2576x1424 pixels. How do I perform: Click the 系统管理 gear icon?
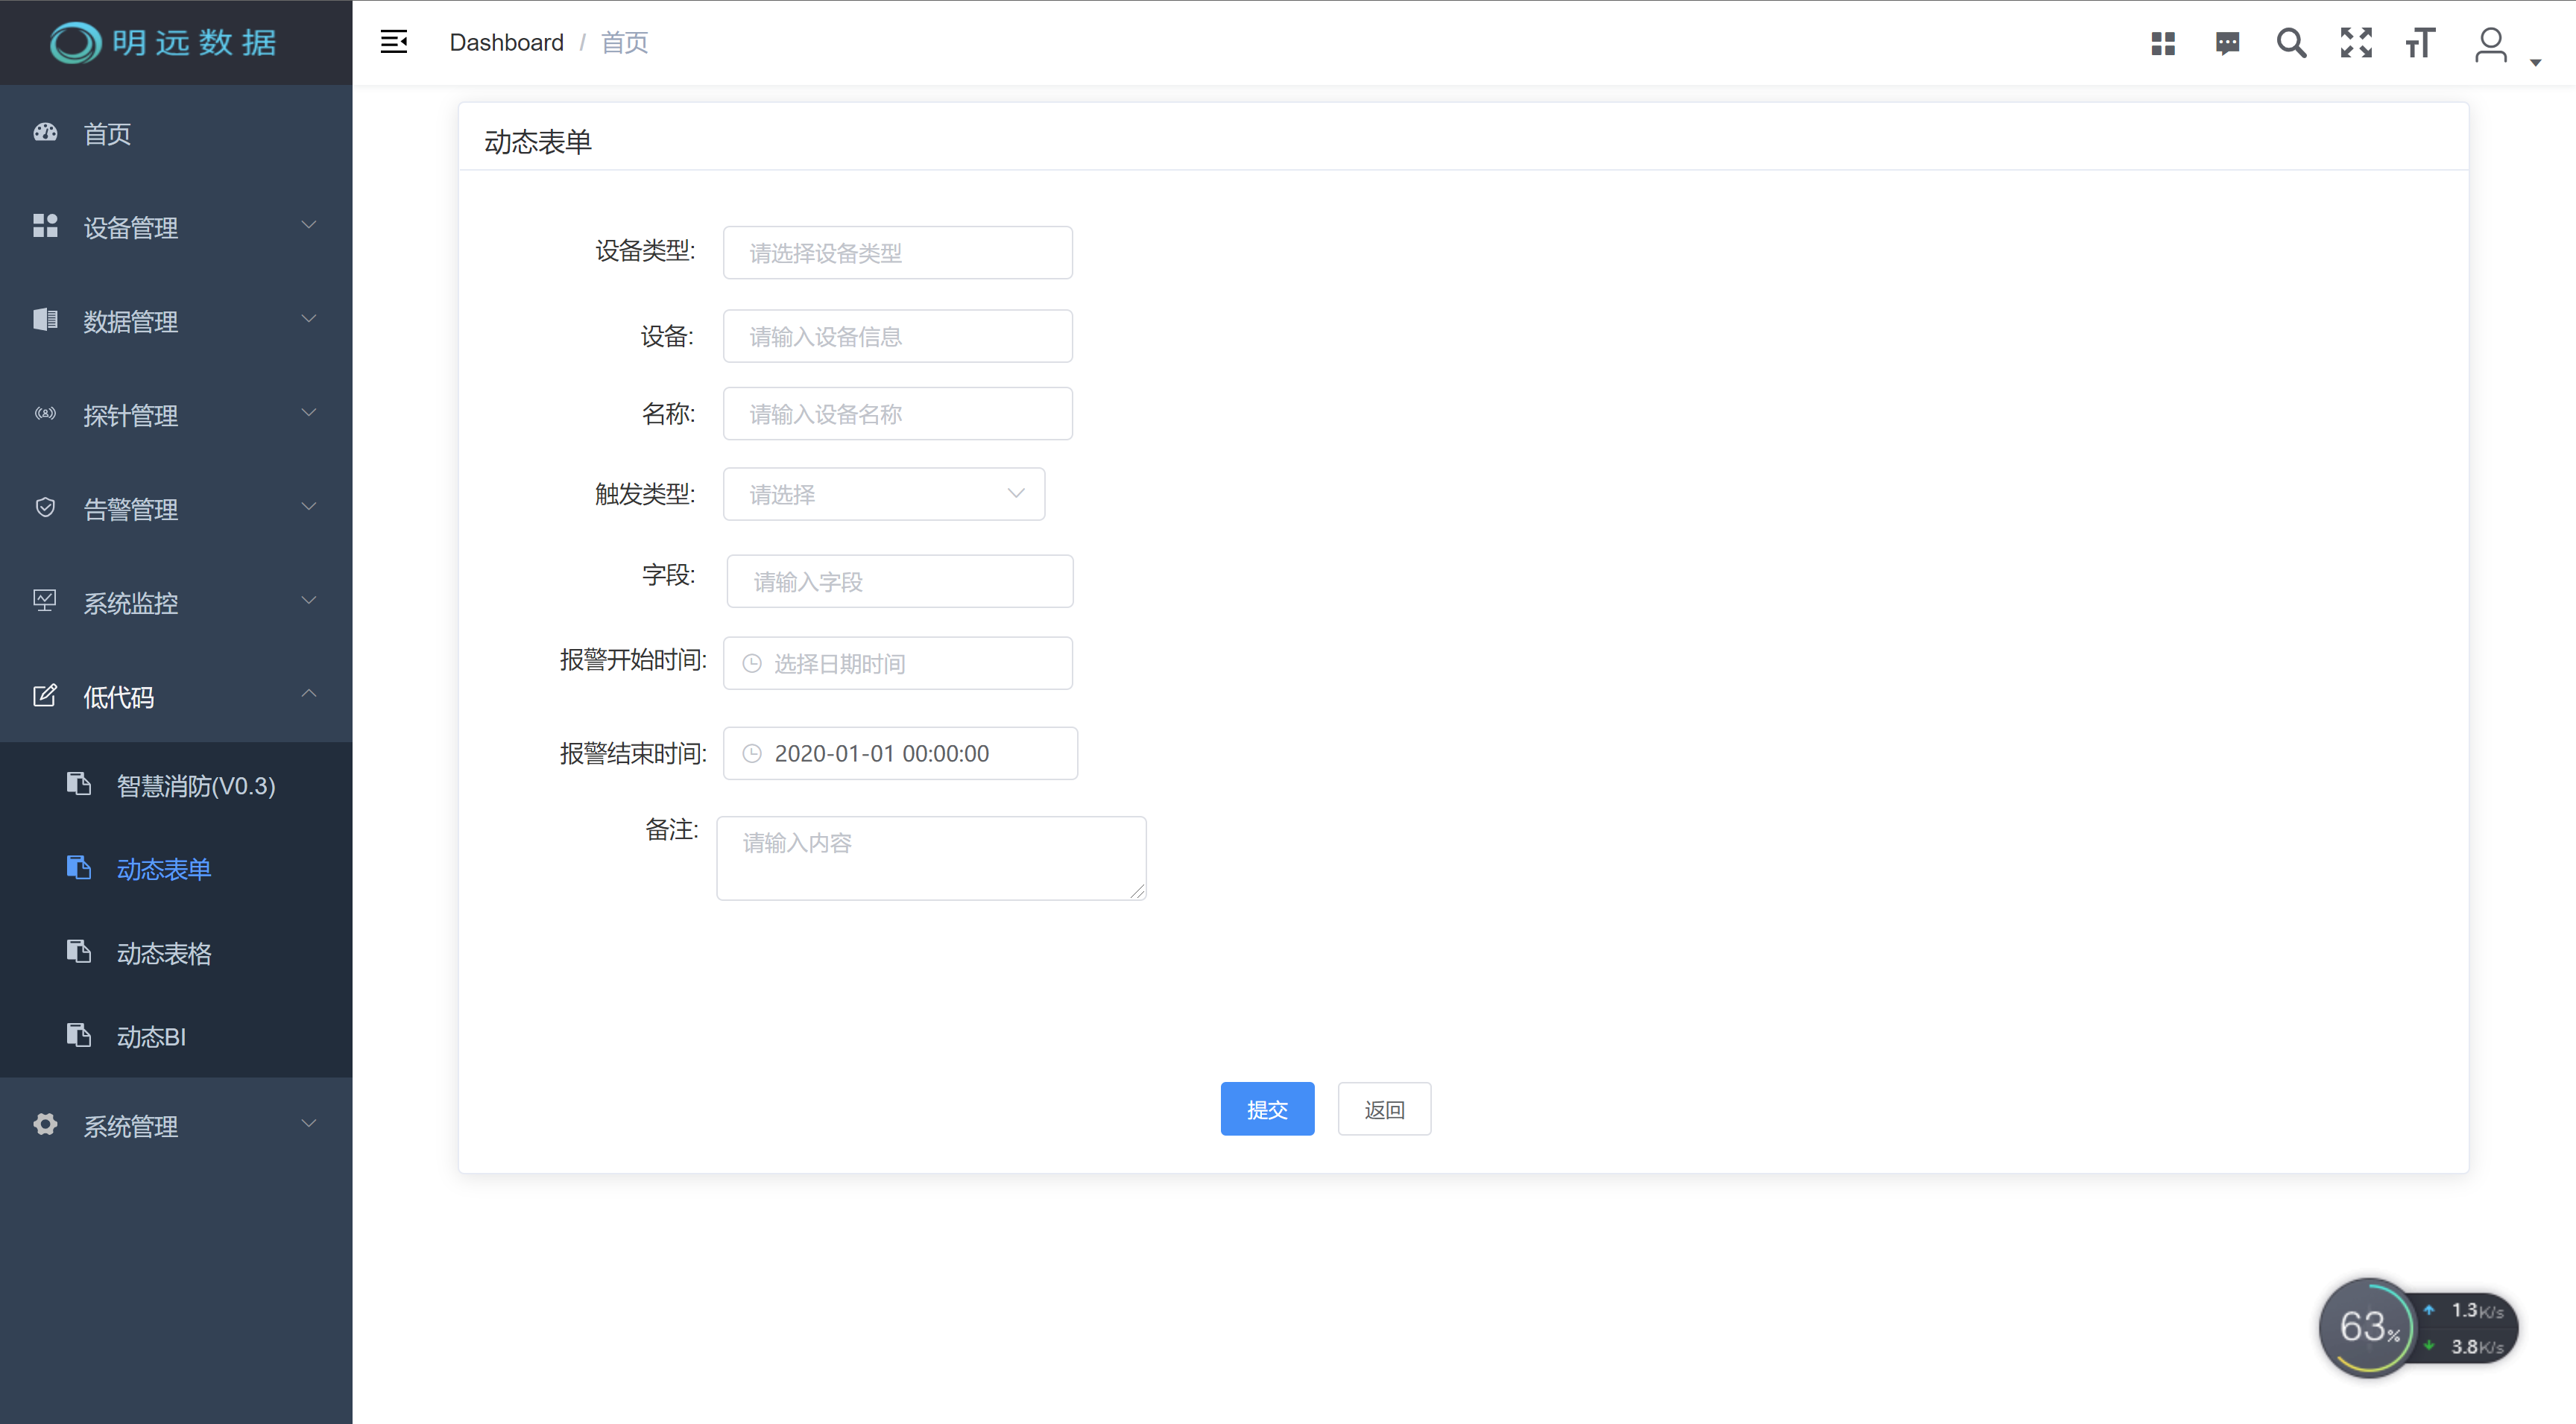click(x=45, y=1124)
